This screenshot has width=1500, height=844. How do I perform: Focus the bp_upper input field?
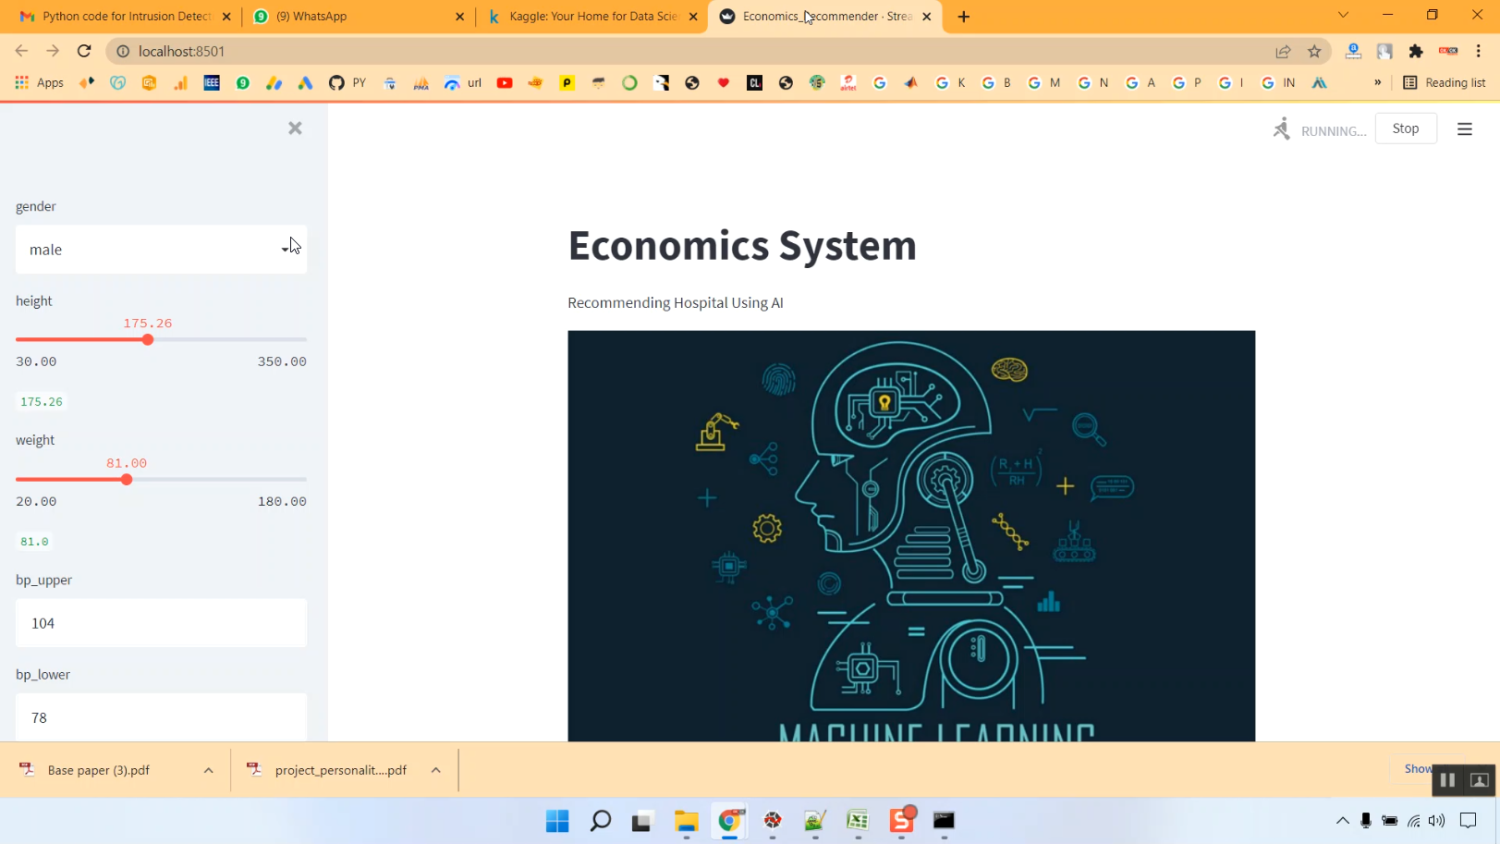(161, 623)
